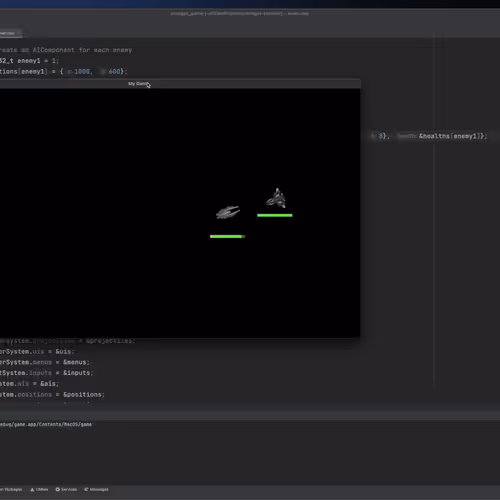
Task: Click the game.app path in run console
Action: (46, 424)
